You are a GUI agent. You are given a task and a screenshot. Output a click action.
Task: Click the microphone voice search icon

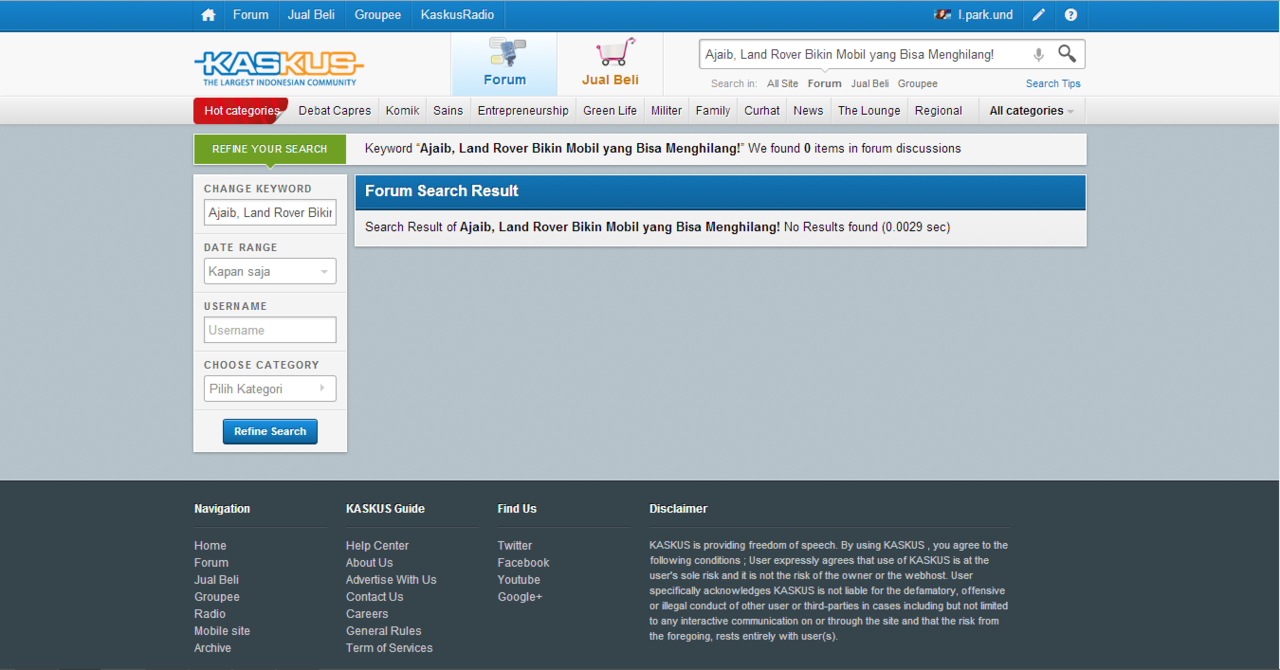1038,55
